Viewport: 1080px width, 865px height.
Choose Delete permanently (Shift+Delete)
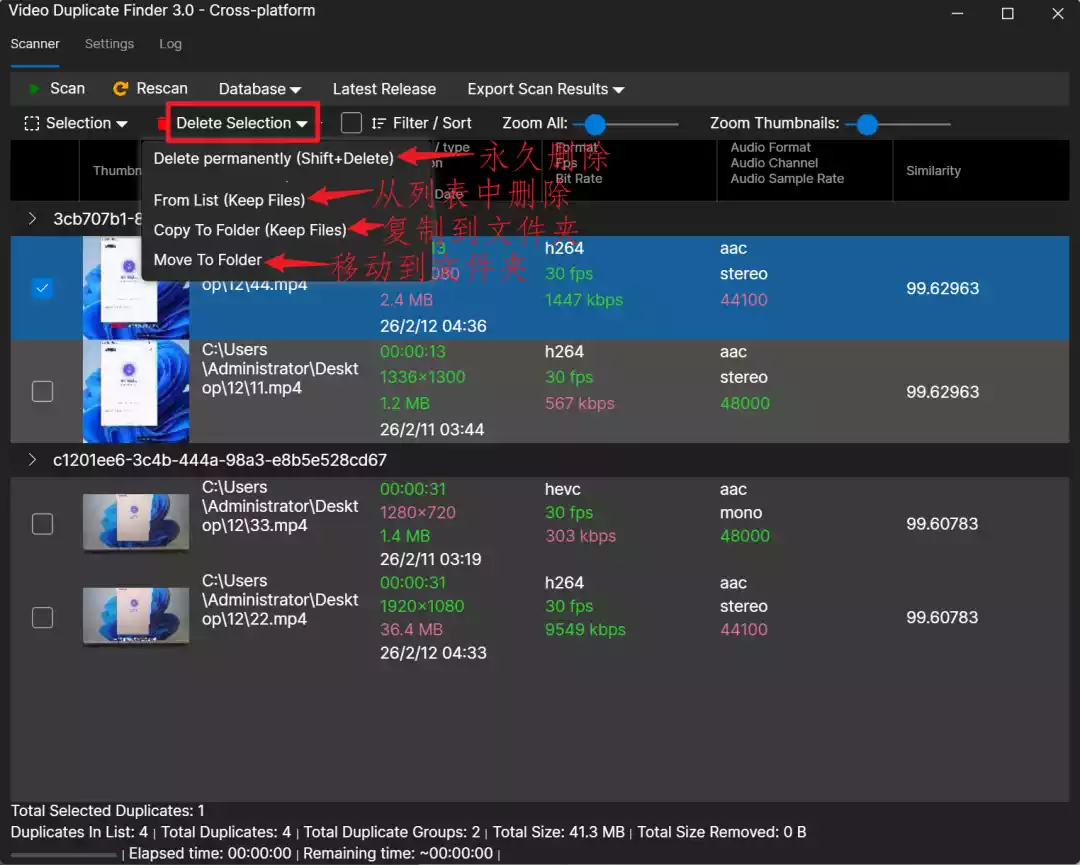(273, 158)
